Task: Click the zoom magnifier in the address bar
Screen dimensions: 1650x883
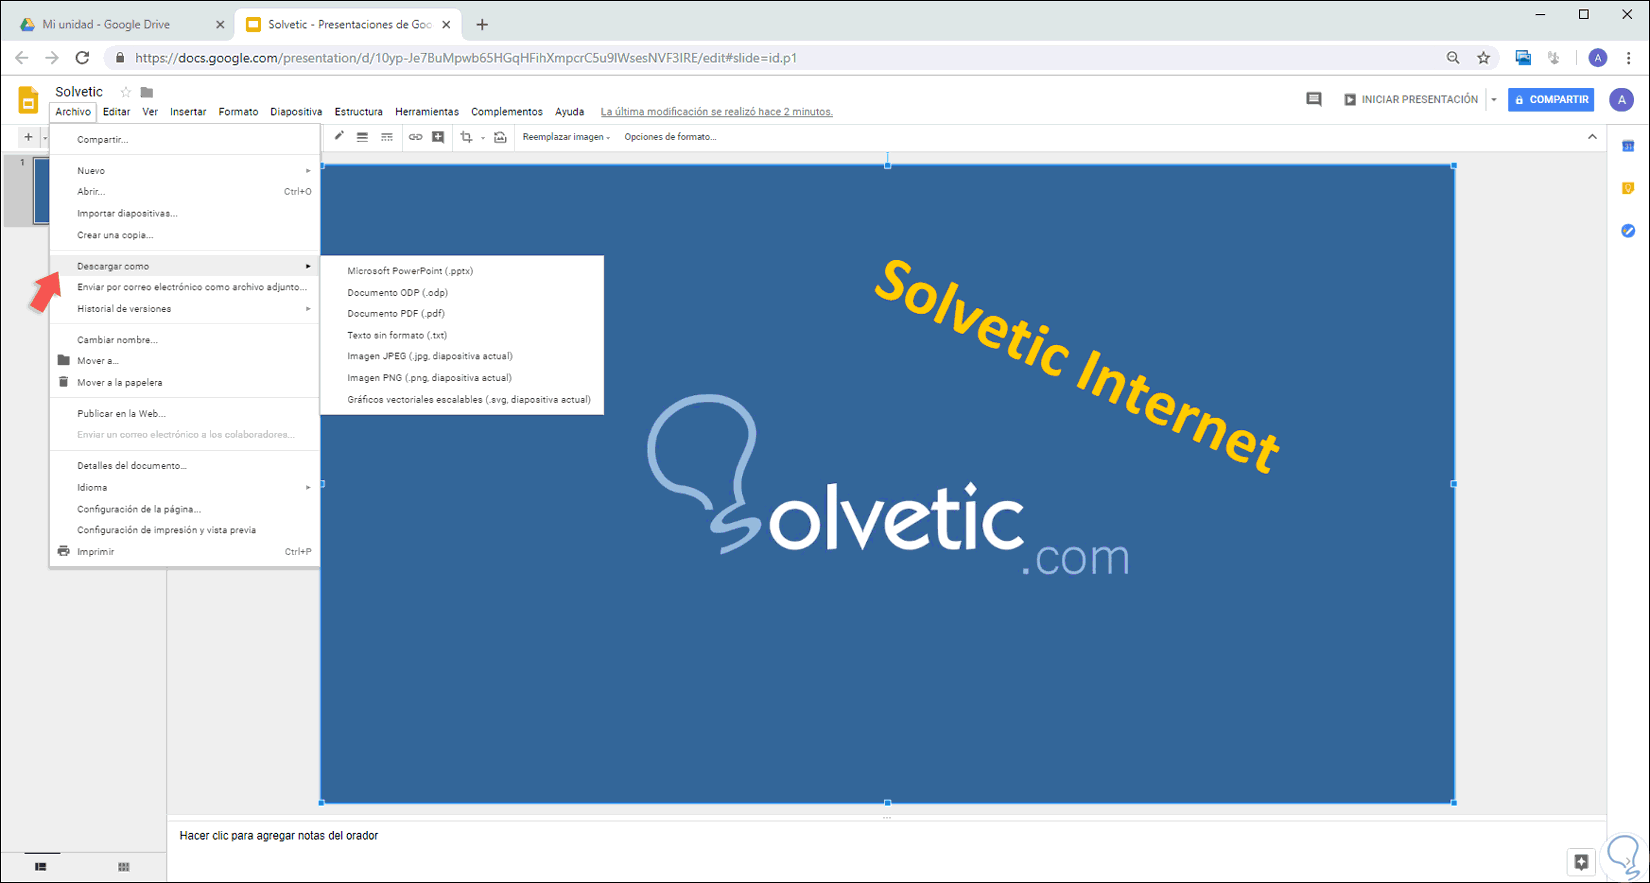Action: point(1453,58)
